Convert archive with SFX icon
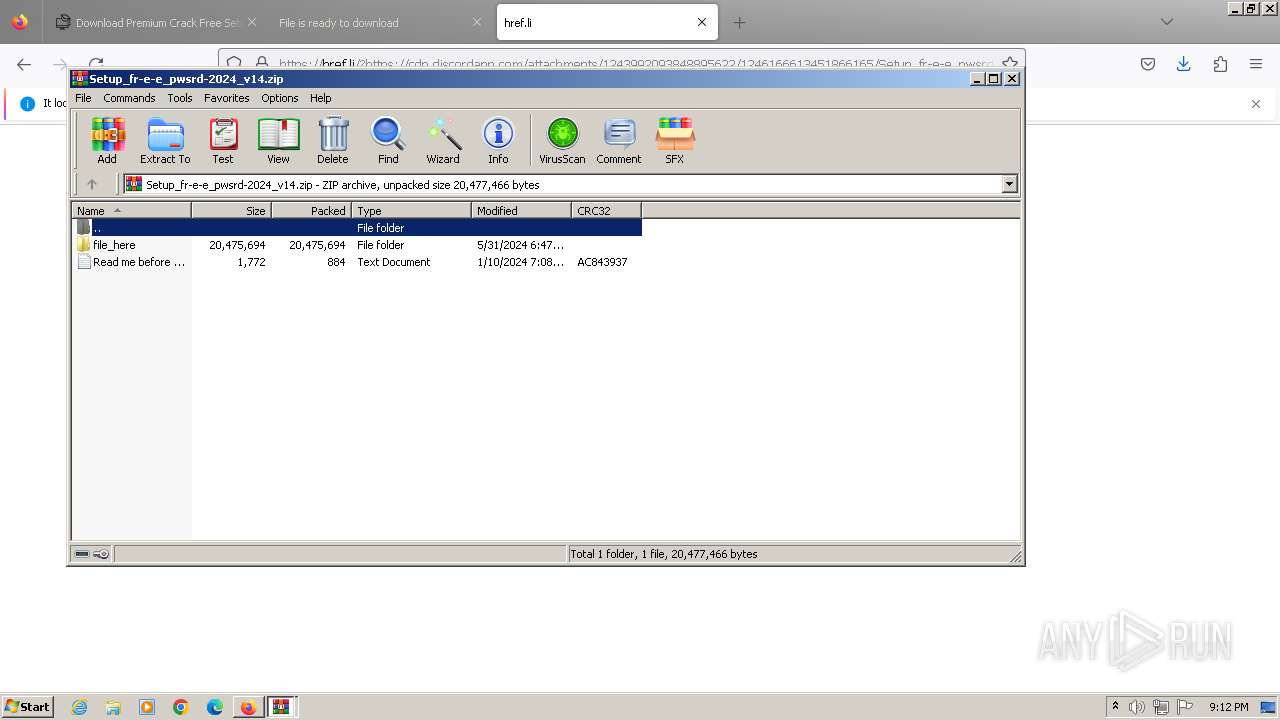This screenshot has width=1280, height=720. [x=675, y=140]
